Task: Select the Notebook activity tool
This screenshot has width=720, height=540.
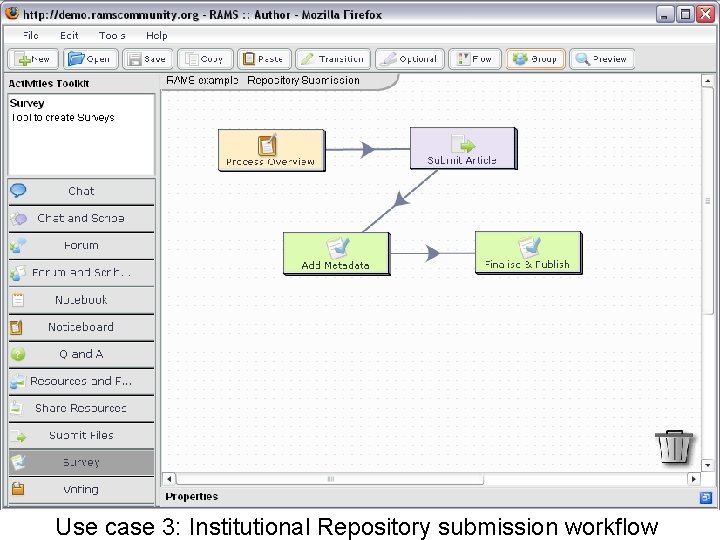Action: 81,299
